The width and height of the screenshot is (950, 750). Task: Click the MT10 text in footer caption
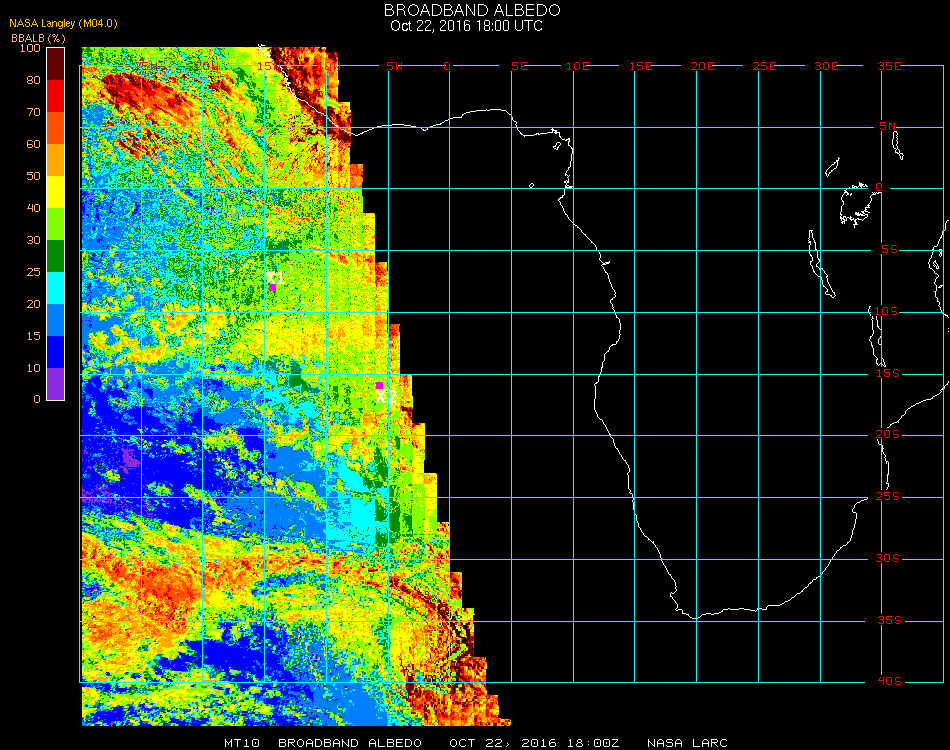pyautogui.click(x=242, y=743)
